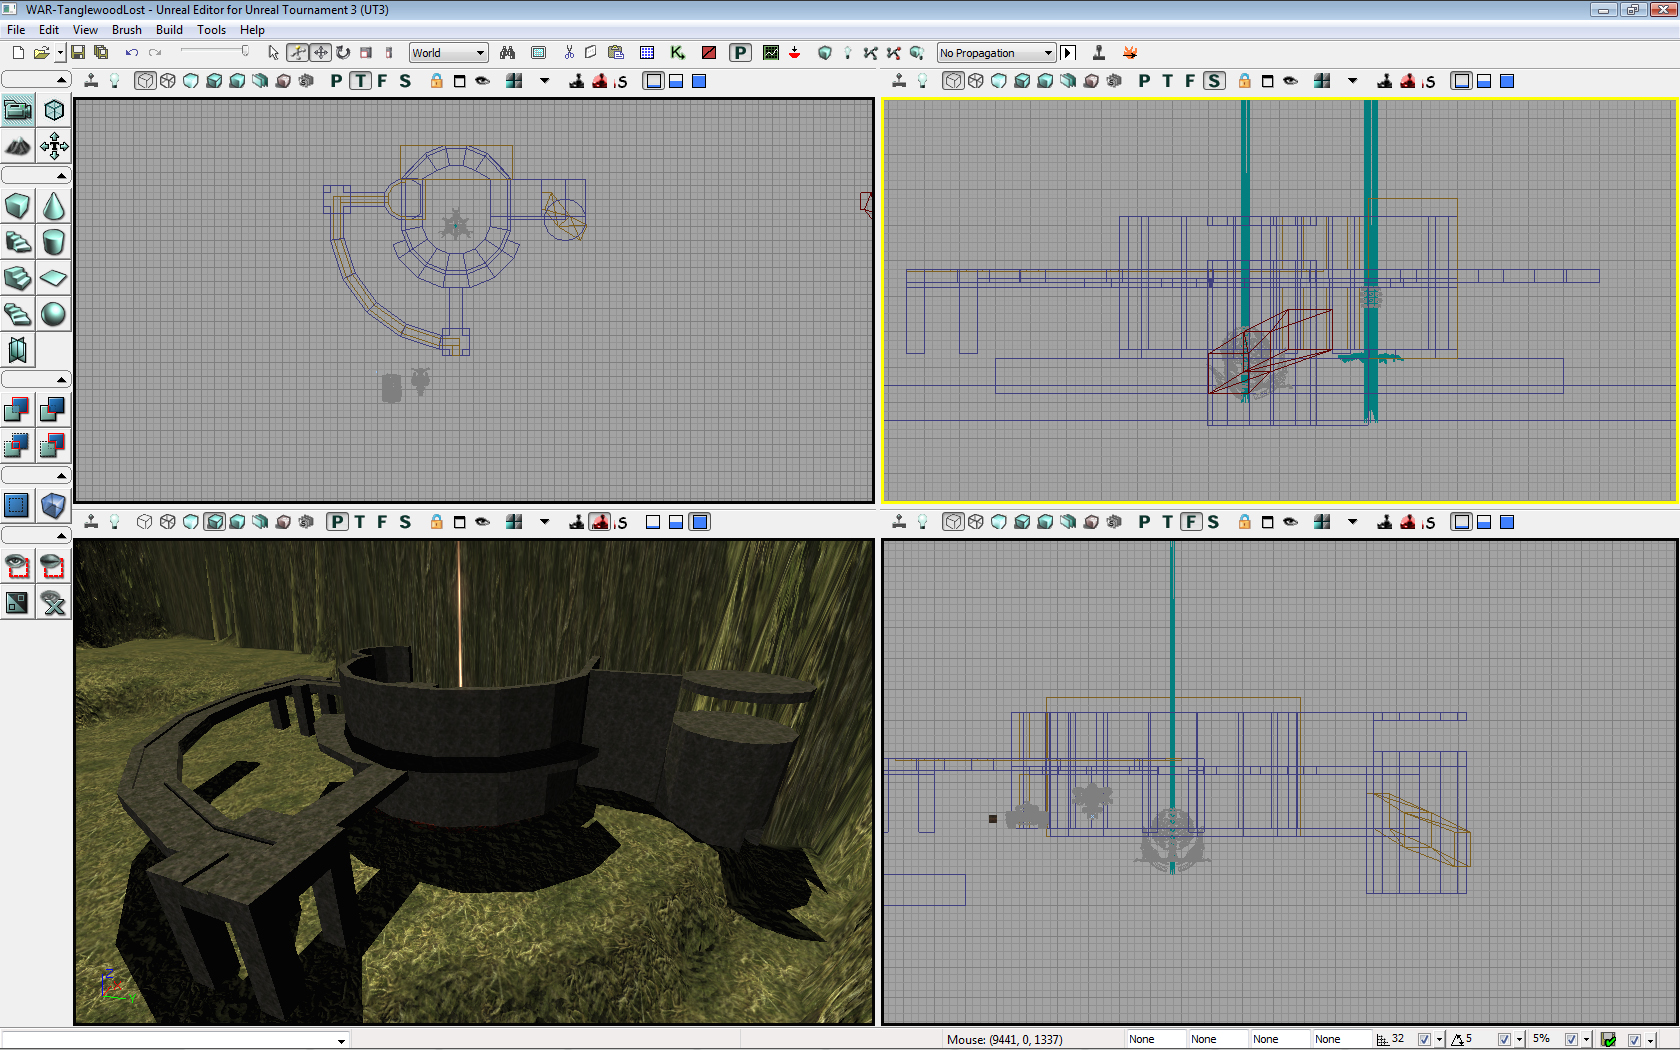Select the Terrain editing mode tool

(18, 146)
